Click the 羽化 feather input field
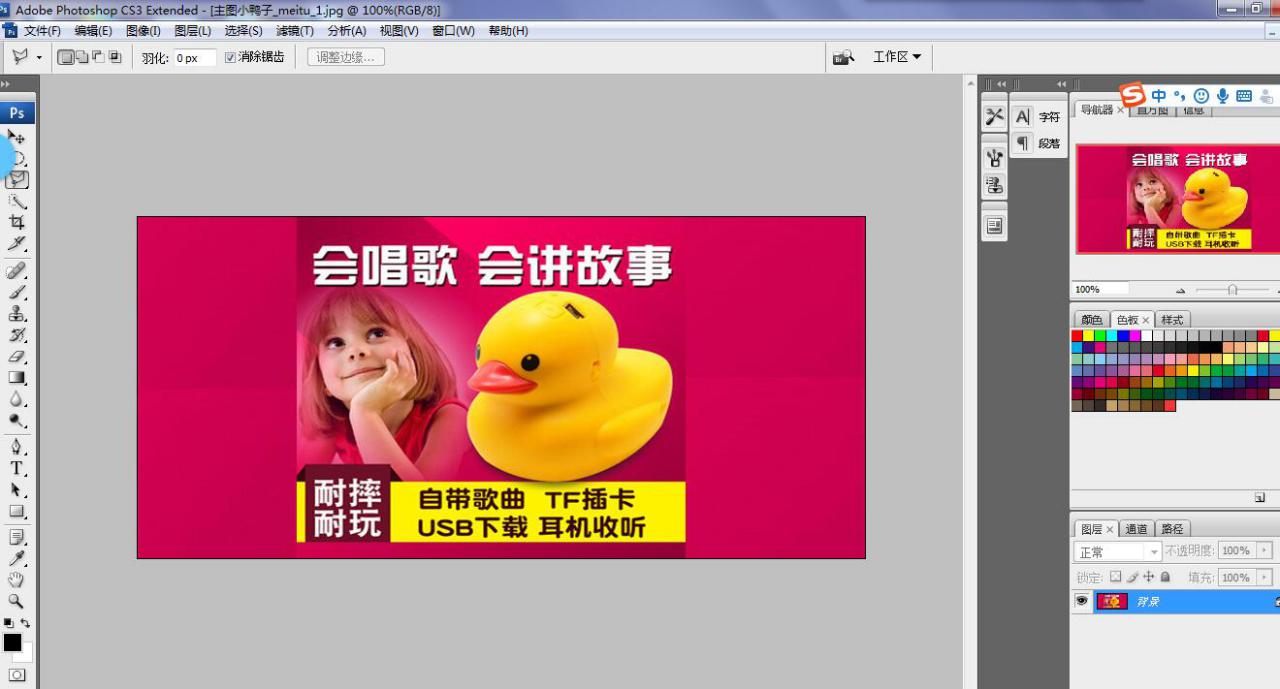This screenshot has height=689, width=1280. (x=194, y=58)
